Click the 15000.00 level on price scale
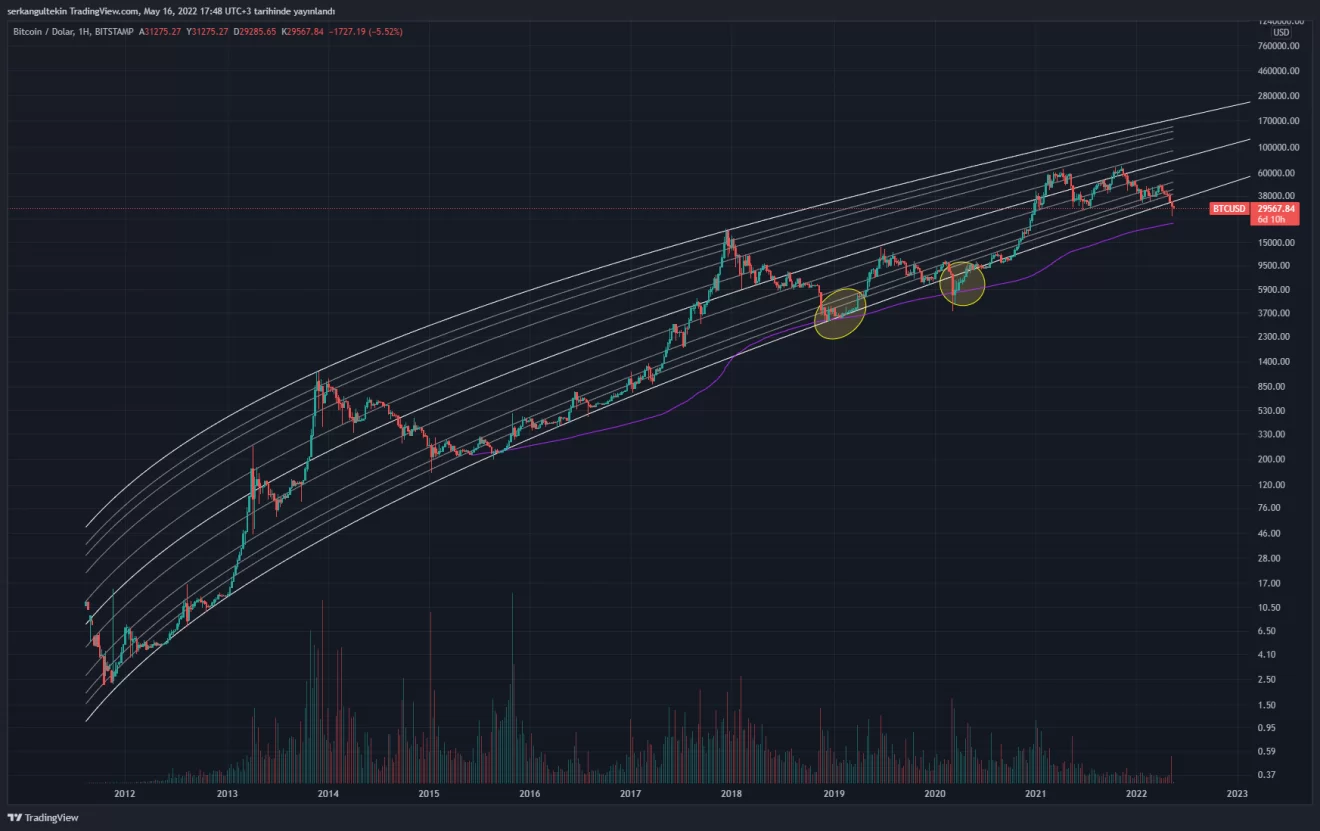 point(1277,243)
